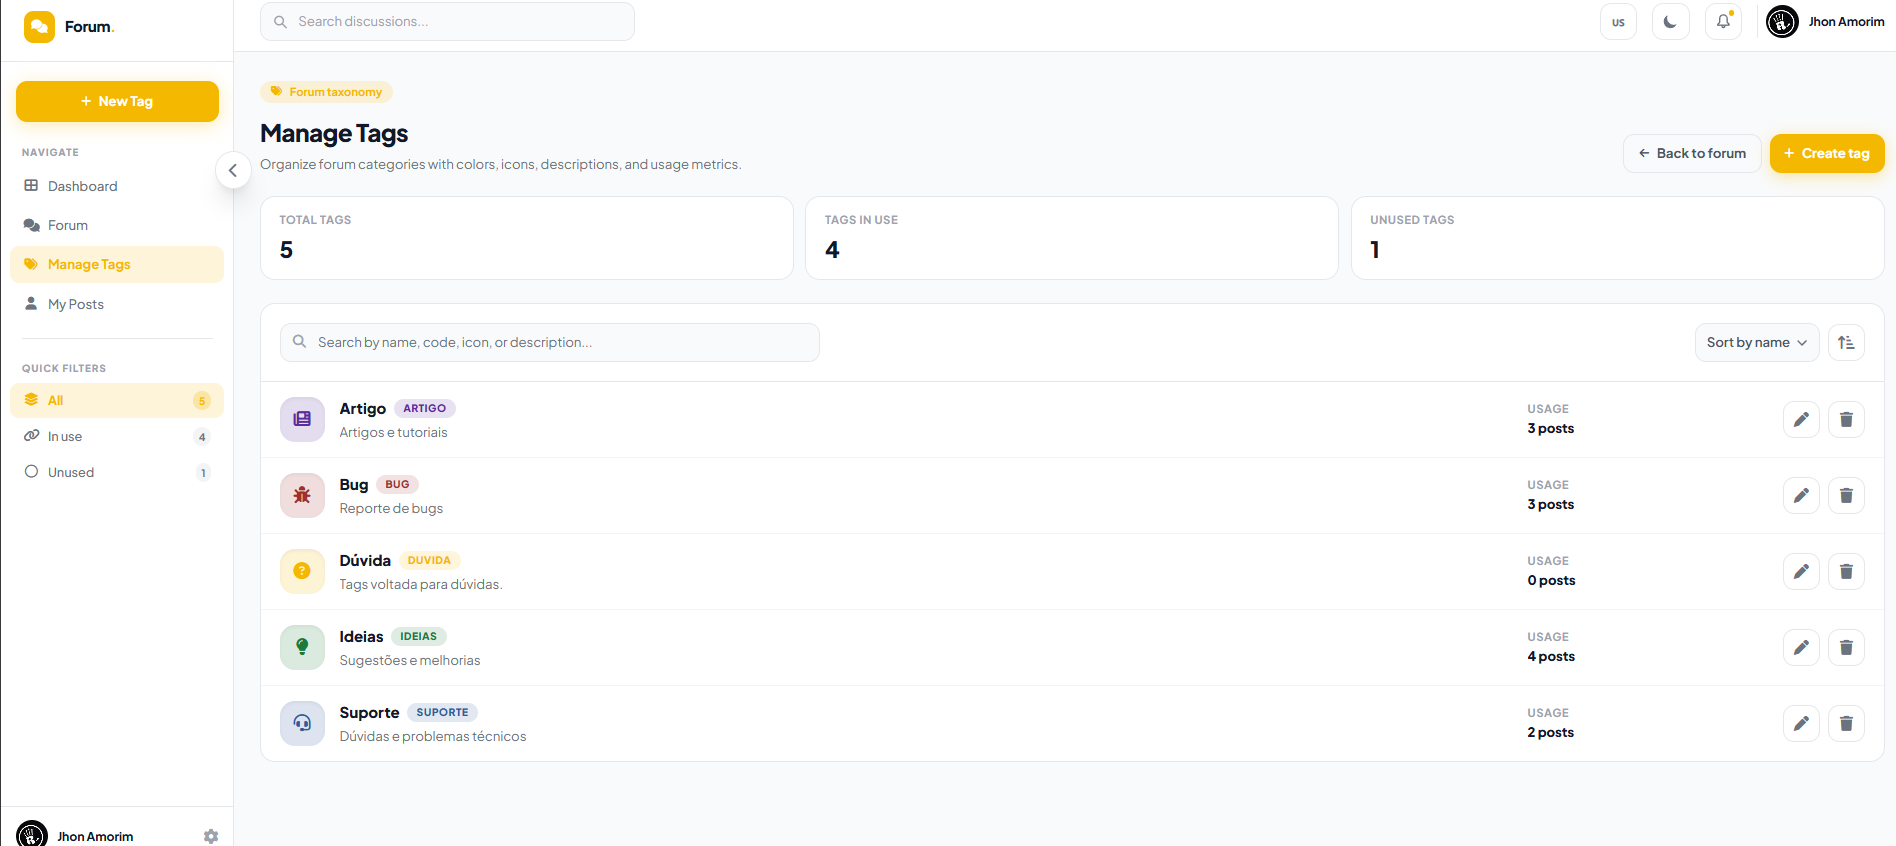
Task: Open My Posts in navigation
Action: 117,304
